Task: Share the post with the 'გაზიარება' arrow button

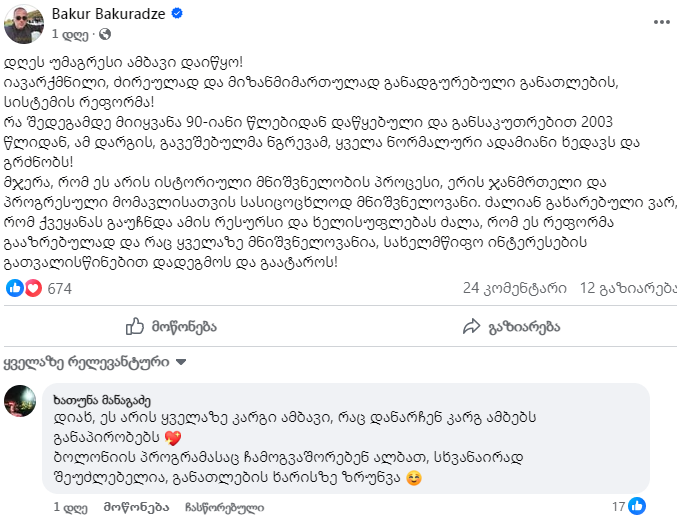Action: click(511, 326)
